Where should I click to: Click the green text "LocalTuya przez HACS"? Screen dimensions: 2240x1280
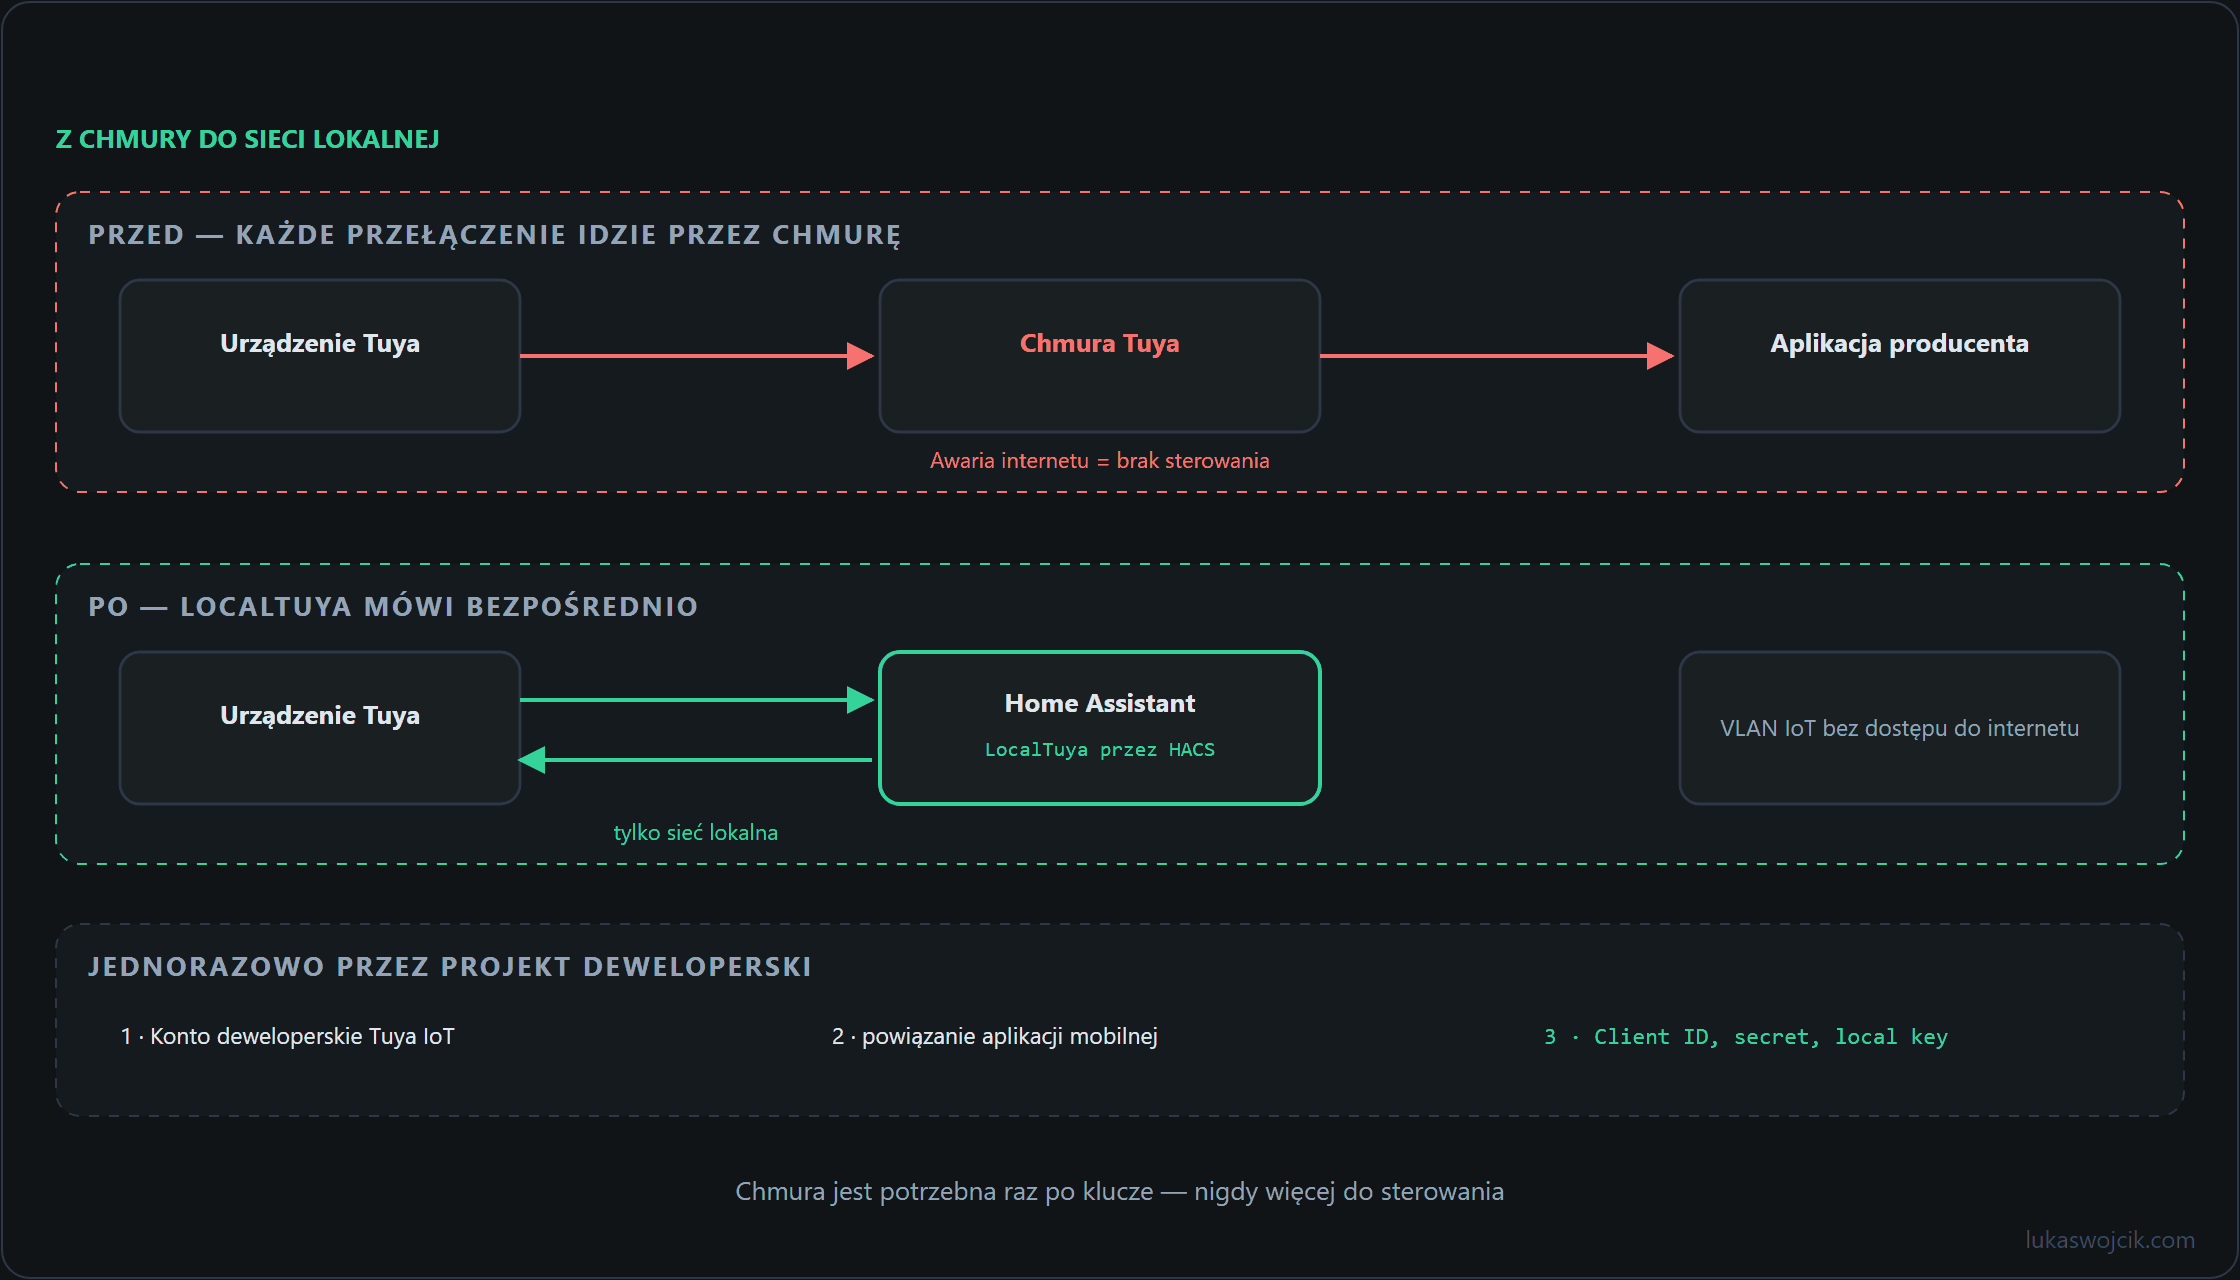coord(1100,750)
